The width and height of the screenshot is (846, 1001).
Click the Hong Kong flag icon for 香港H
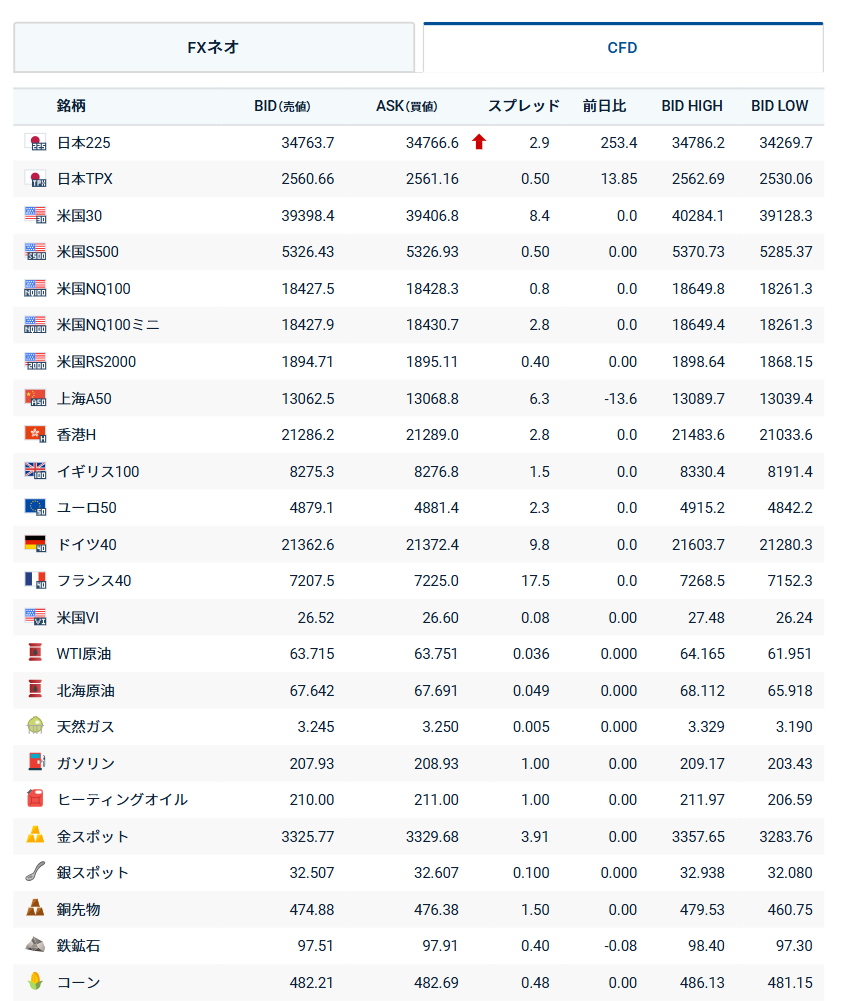click(35, 434)
